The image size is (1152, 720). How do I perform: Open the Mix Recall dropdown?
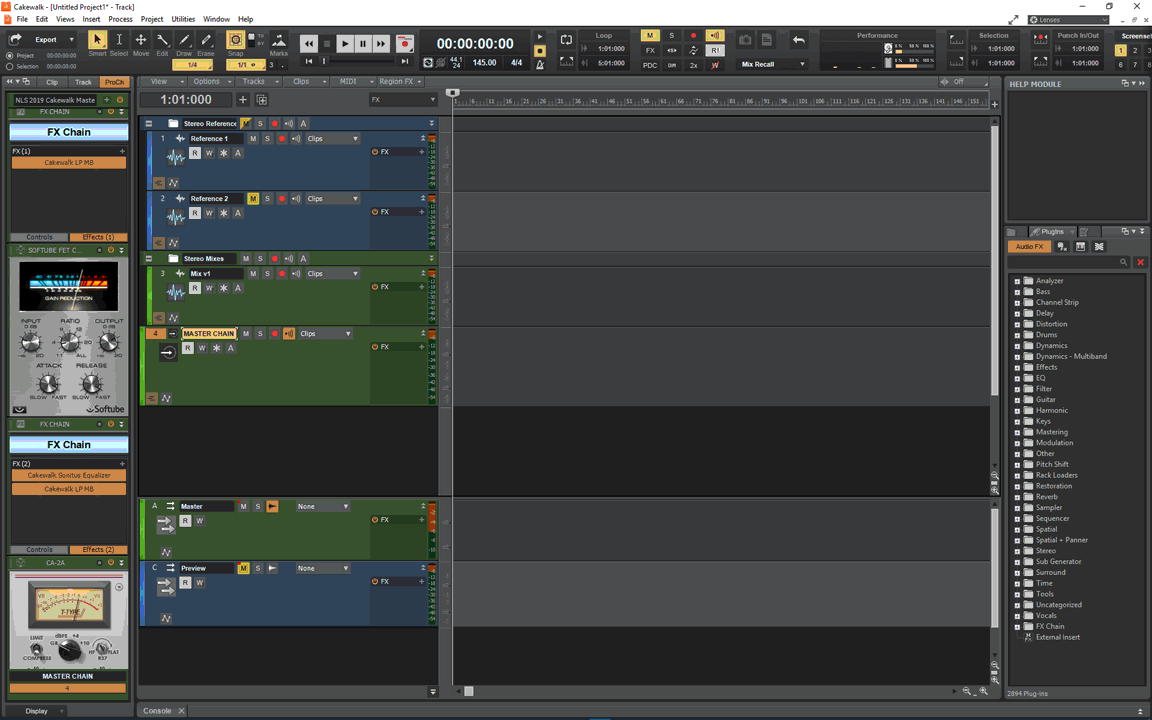tap(772, 64)
